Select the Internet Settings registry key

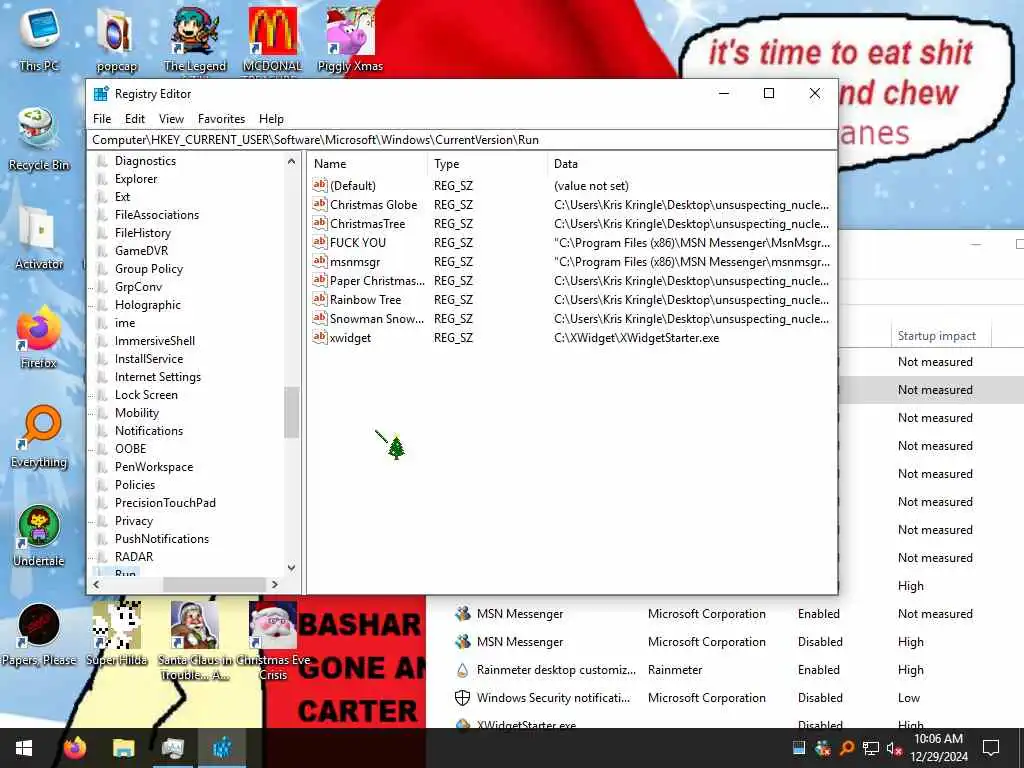[157, 377]
